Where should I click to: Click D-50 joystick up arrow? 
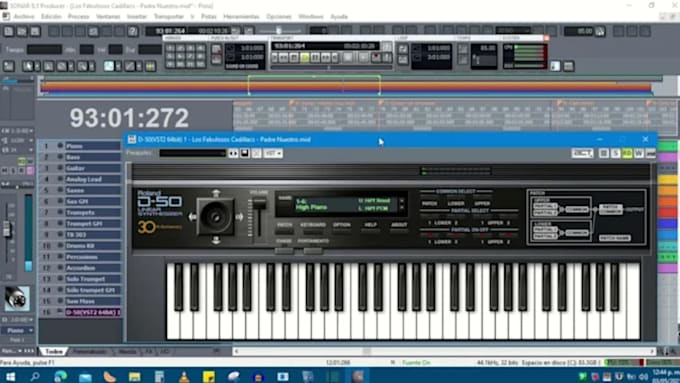216,193
